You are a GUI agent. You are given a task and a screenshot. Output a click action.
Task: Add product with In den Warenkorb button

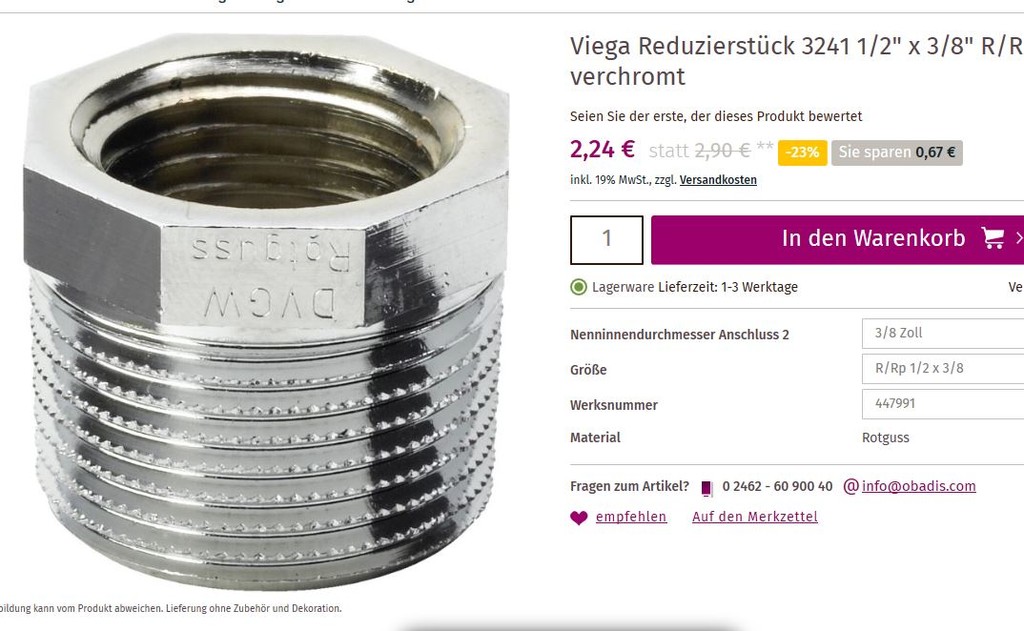[837, 240]
